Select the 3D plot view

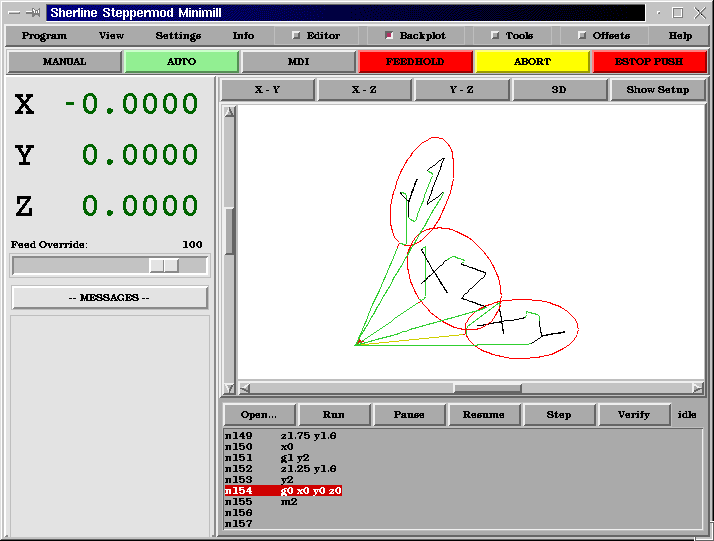560,90
